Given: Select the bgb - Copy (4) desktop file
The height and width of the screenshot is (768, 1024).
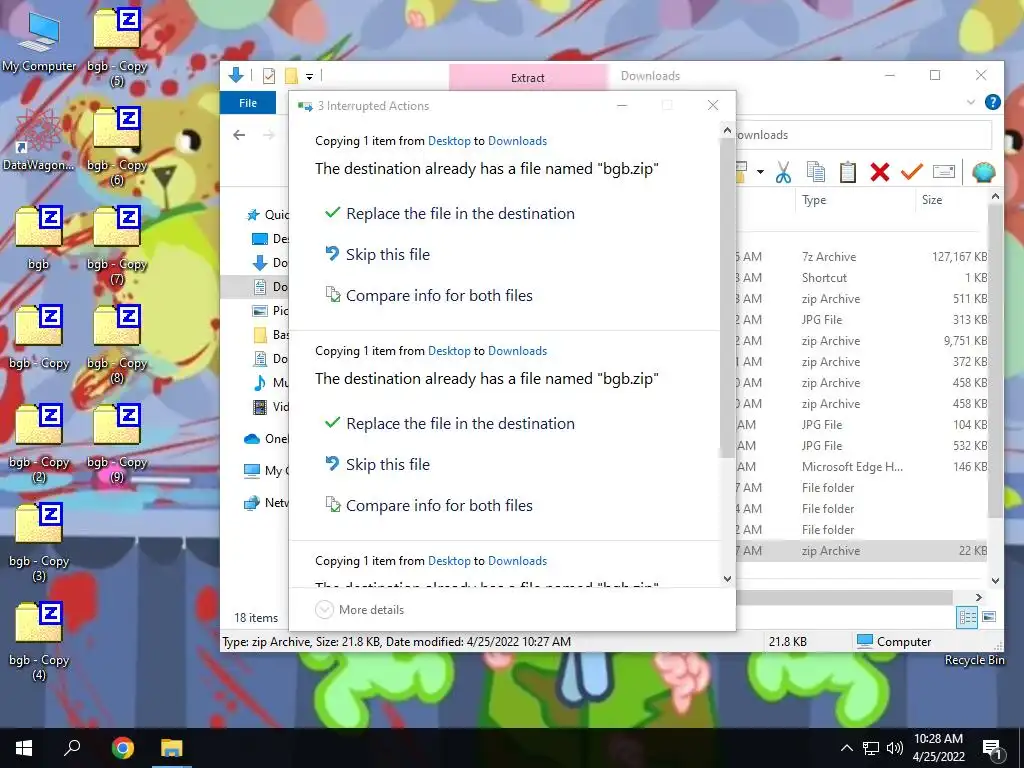Looking at the screenshot, I should (x=39, y=643).
